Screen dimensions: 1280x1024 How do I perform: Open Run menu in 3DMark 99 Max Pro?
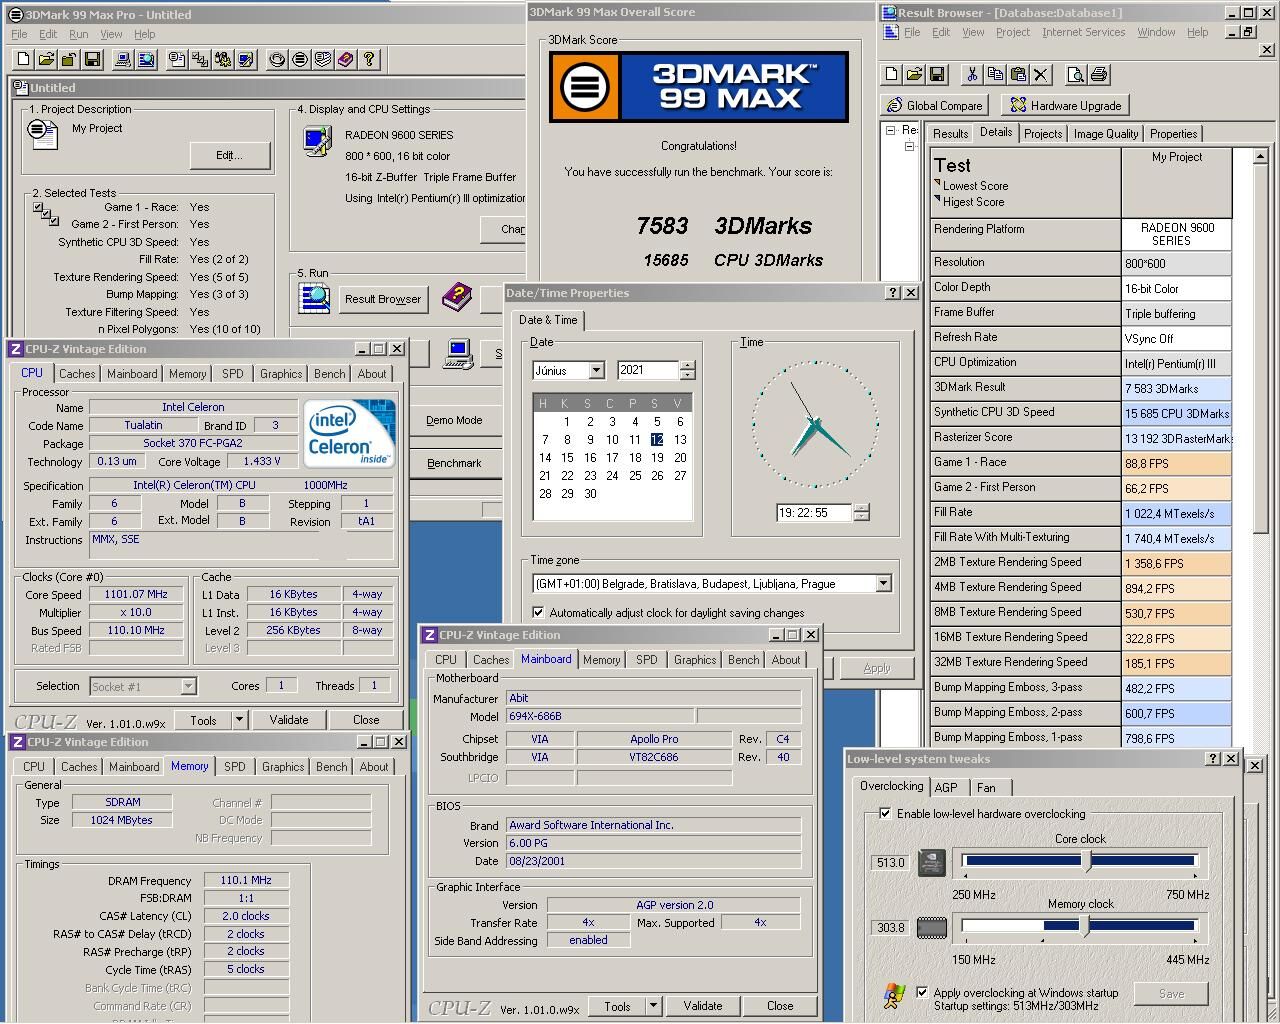point(78,34)
